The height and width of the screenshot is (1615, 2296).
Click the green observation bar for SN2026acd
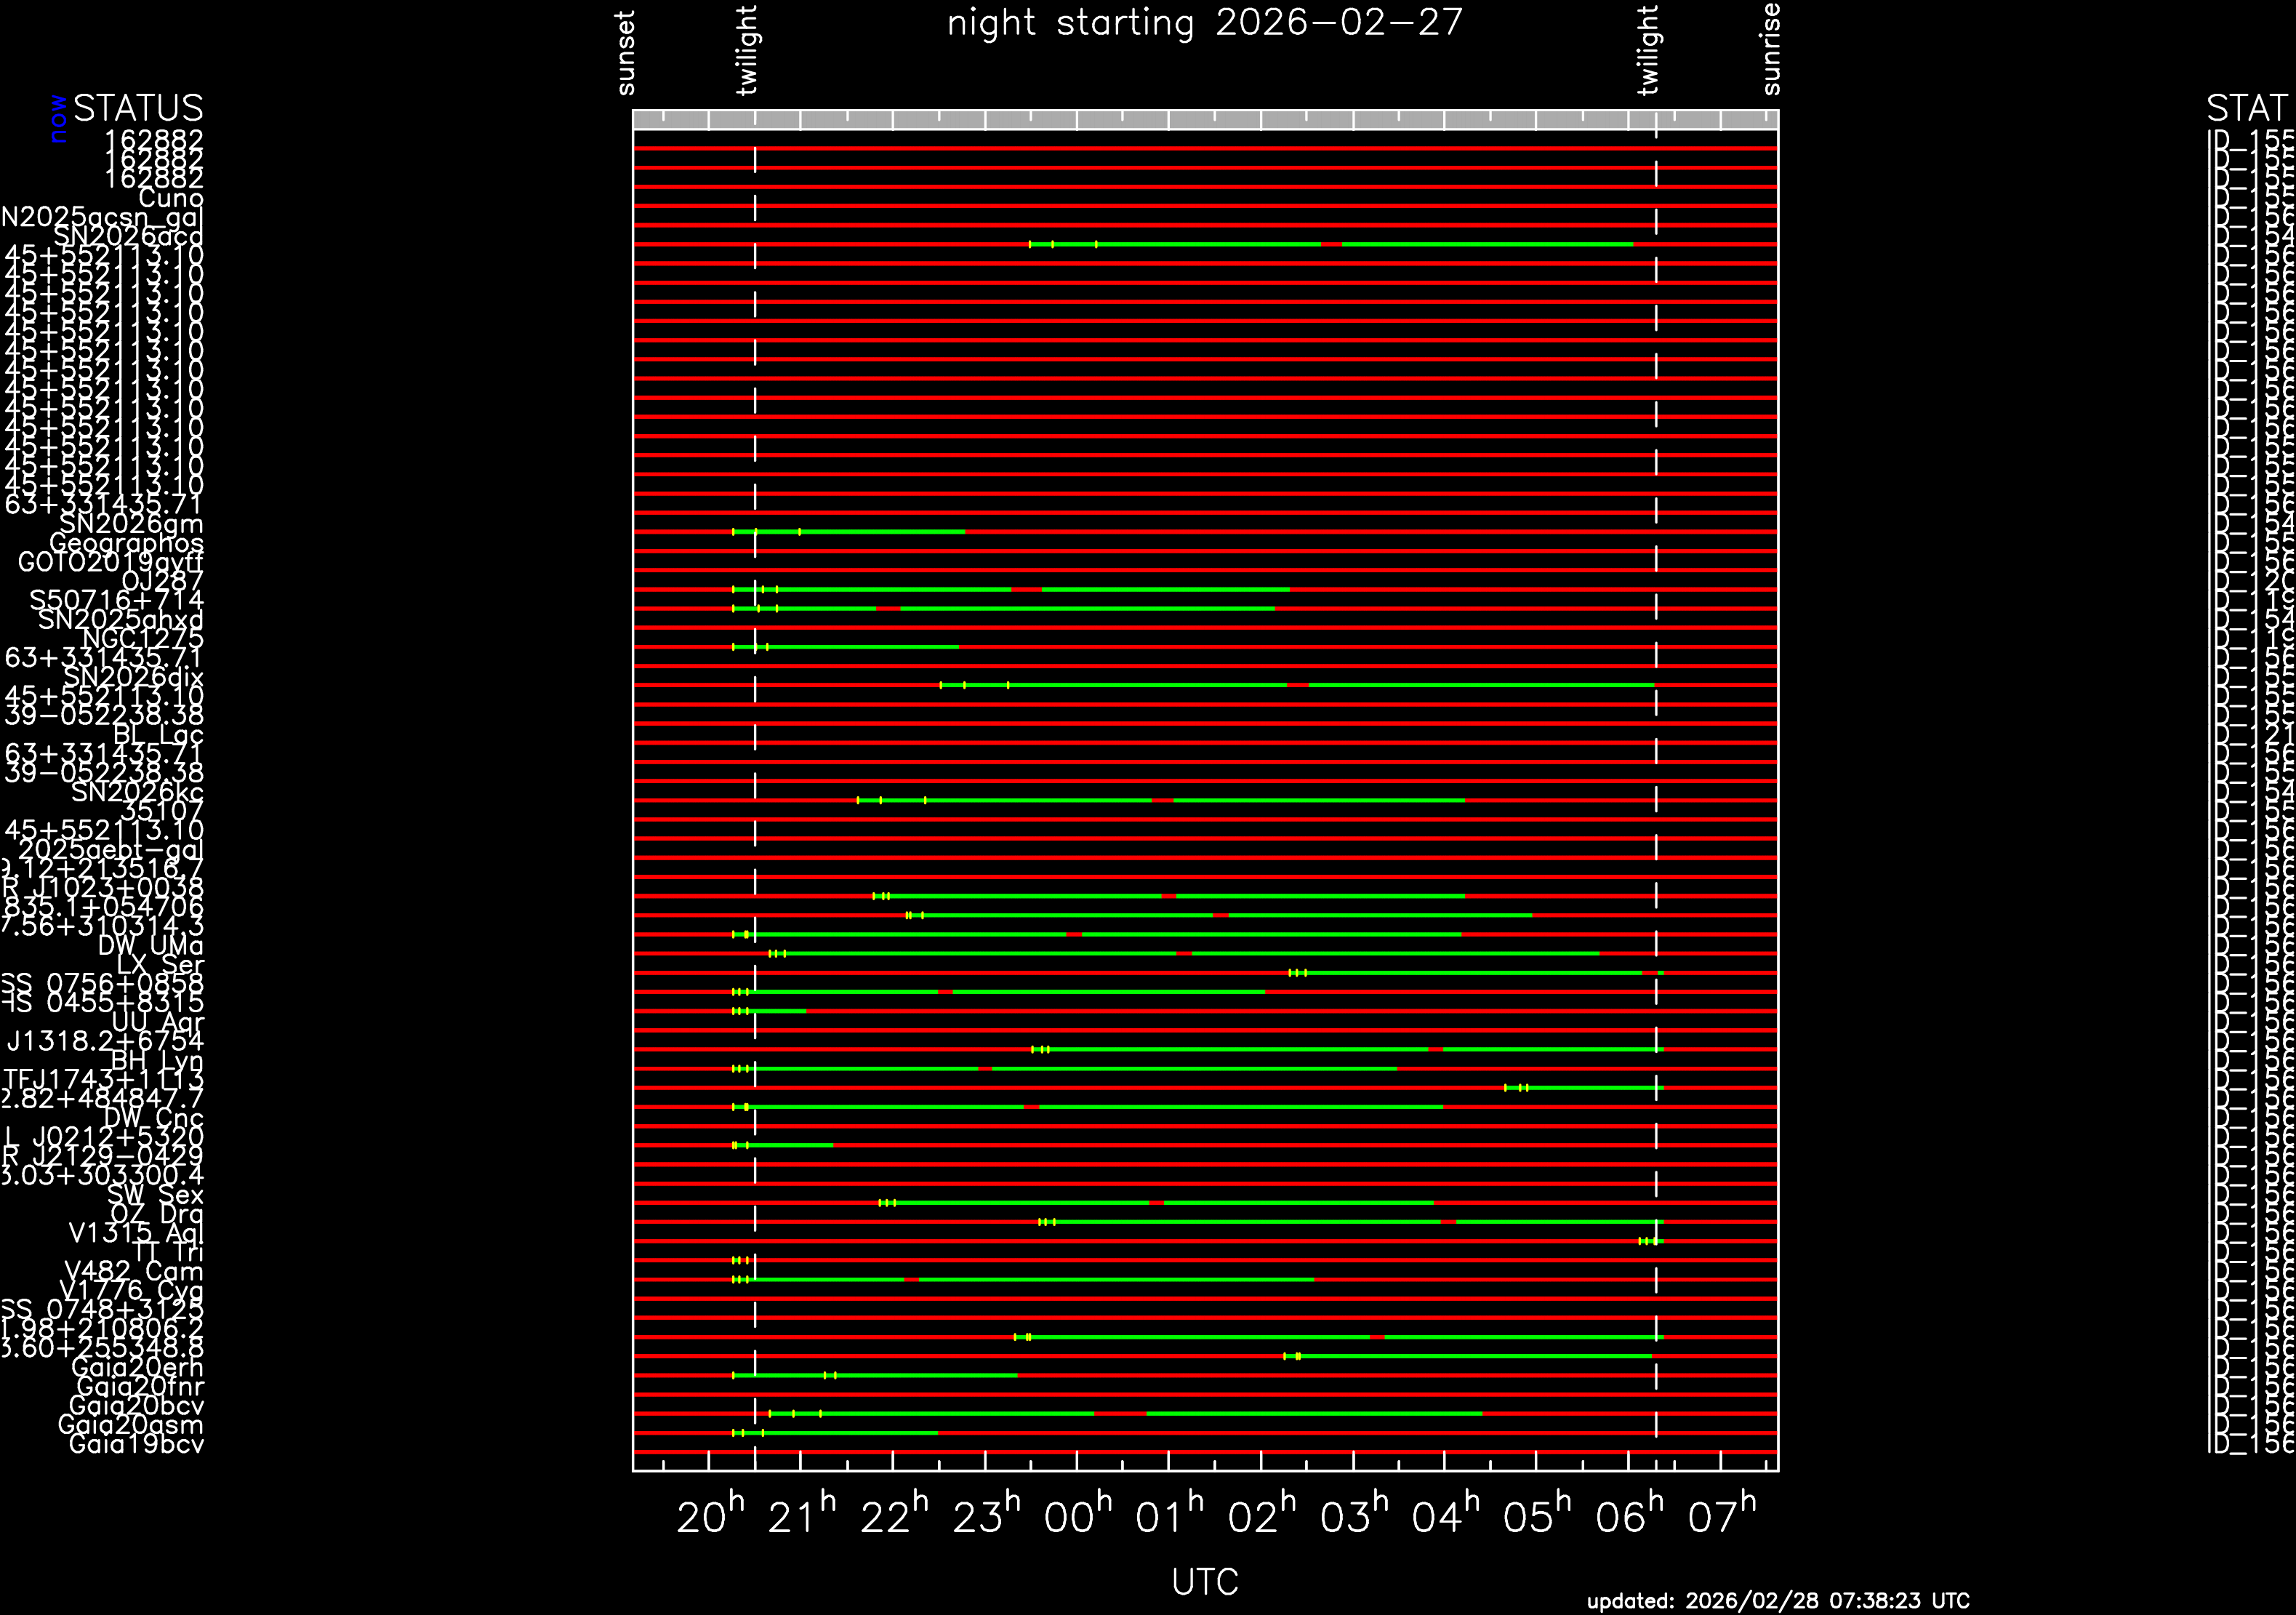click(1200, 244)
